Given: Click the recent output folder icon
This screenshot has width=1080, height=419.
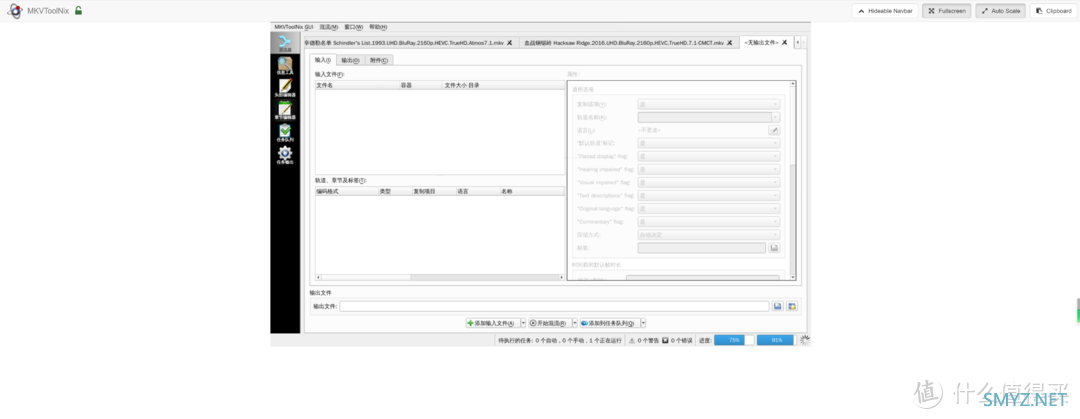Looking at the screenshot, I should (x=792, y=306).
